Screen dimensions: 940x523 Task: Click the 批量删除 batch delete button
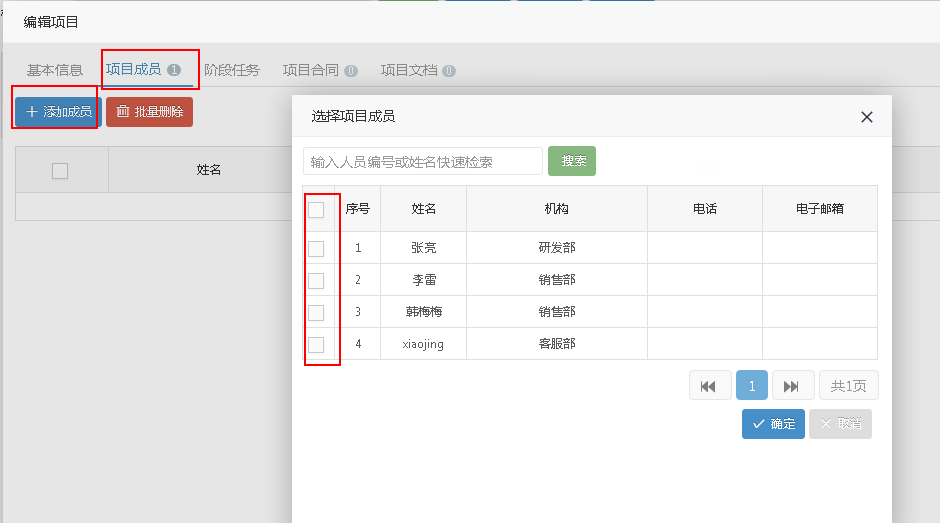coord(149,112)
